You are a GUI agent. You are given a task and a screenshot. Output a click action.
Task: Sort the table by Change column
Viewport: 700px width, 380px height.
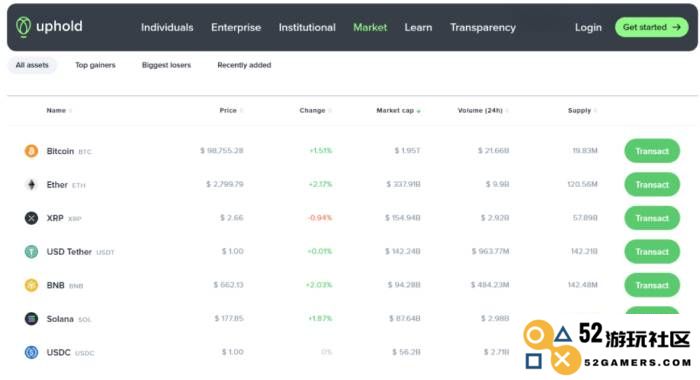(x=316, y=110)
